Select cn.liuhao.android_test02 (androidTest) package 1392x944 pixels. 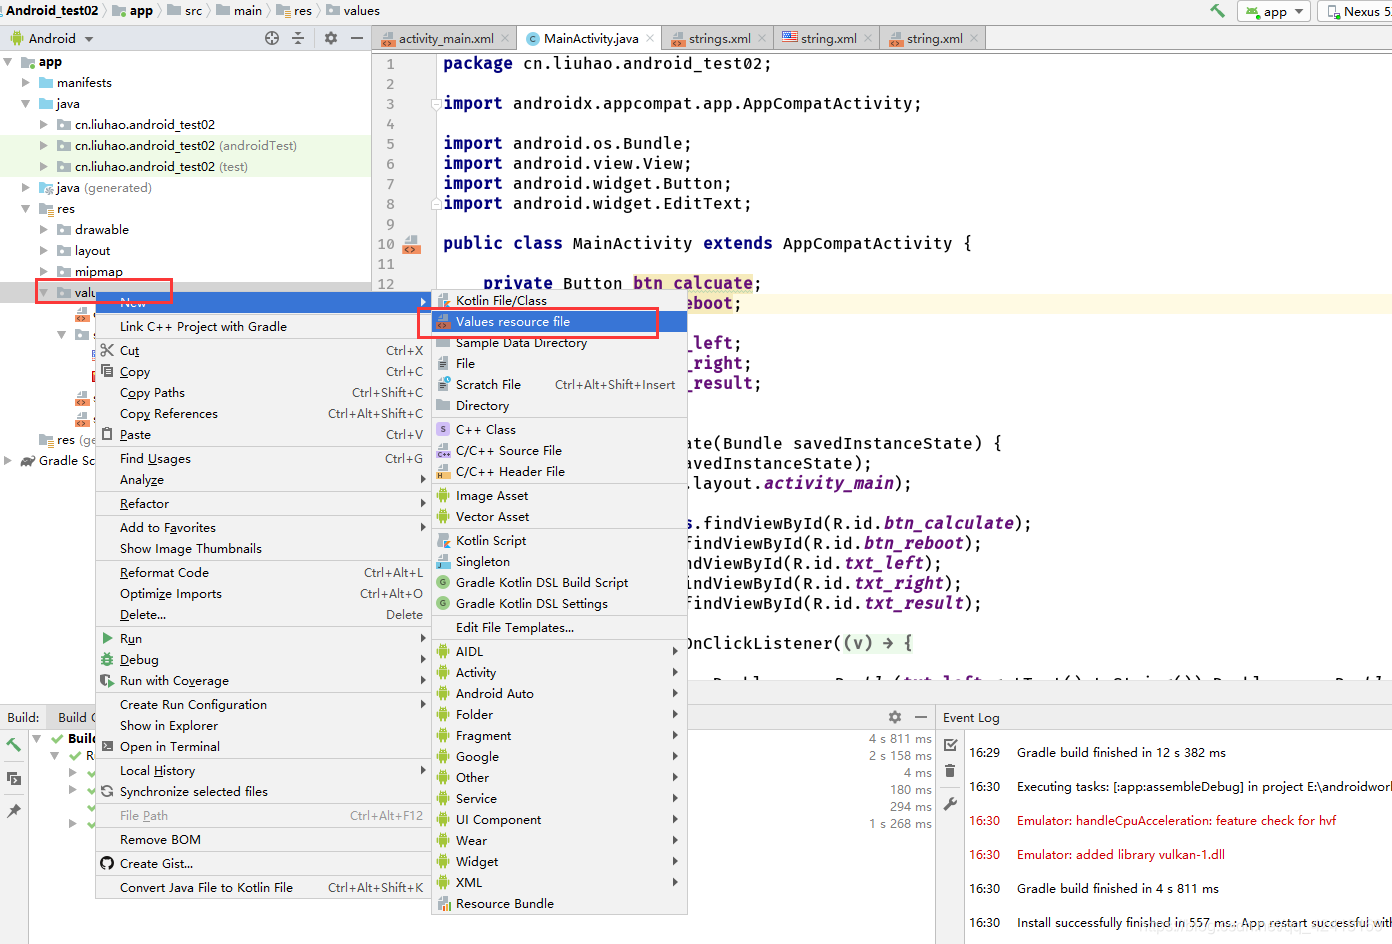click(x=186, y=146)
